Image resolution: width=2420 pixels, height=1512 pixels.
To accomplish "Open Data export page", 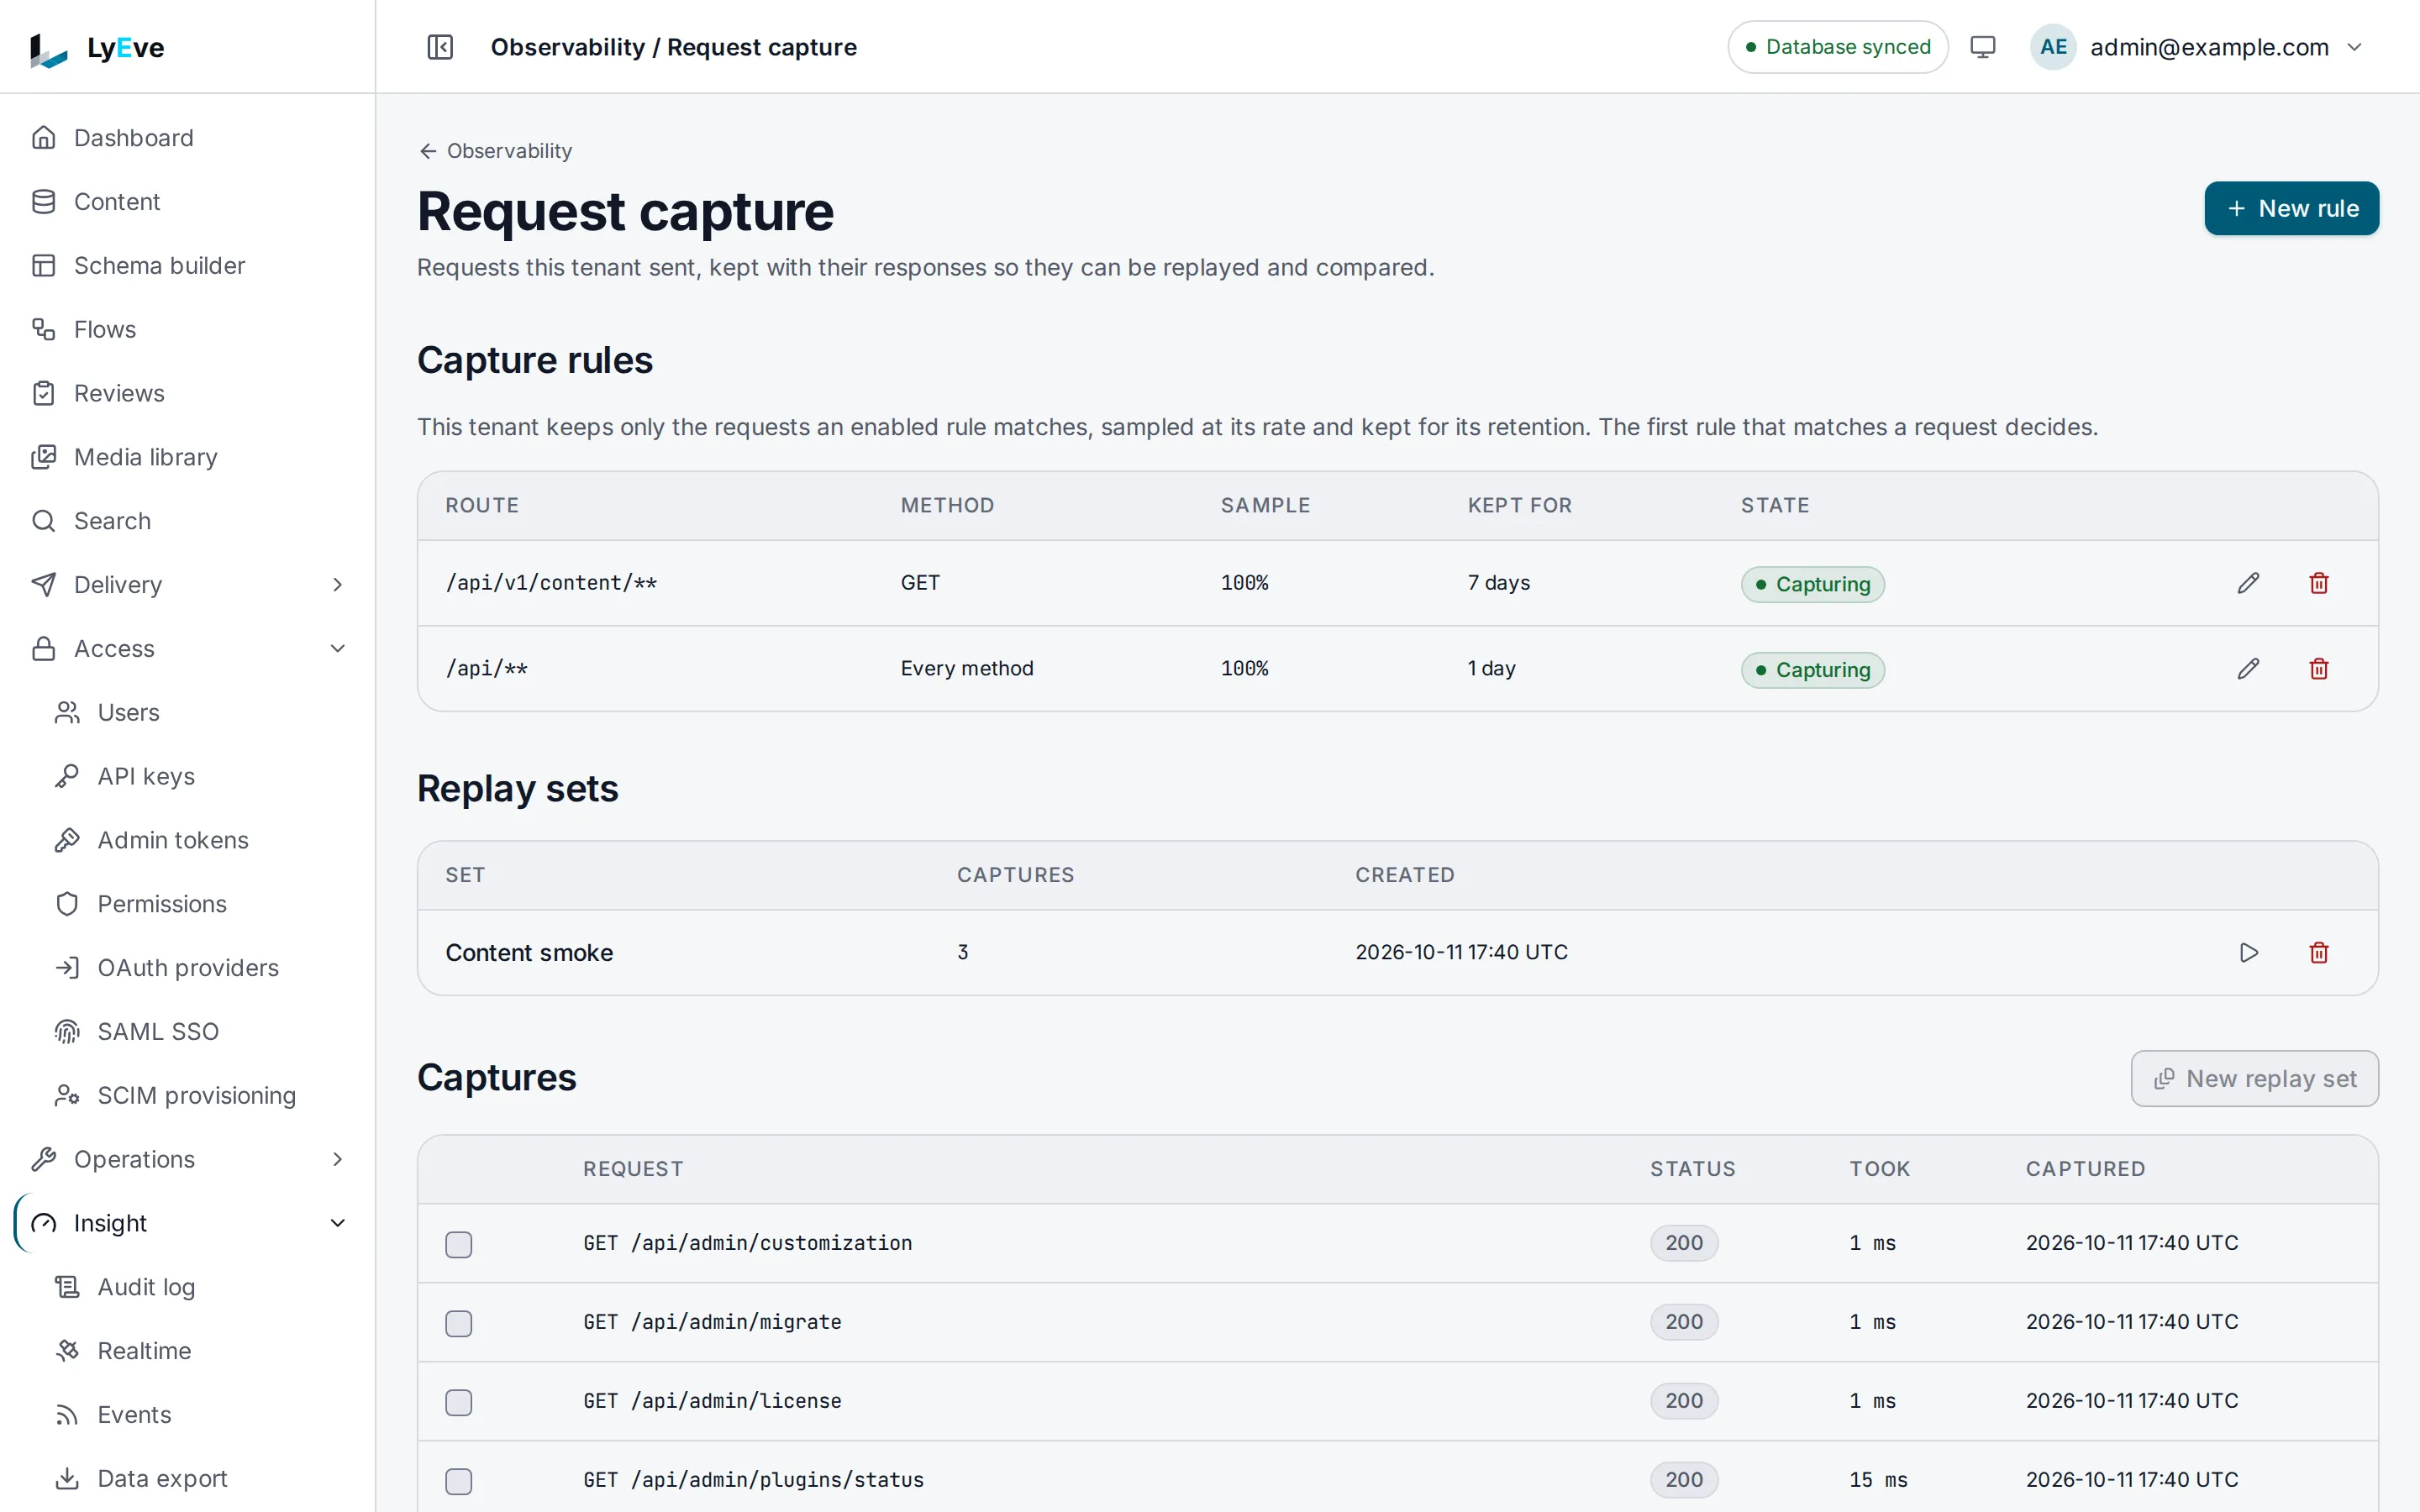I will pyautogui.click(x=199, y=1479).
